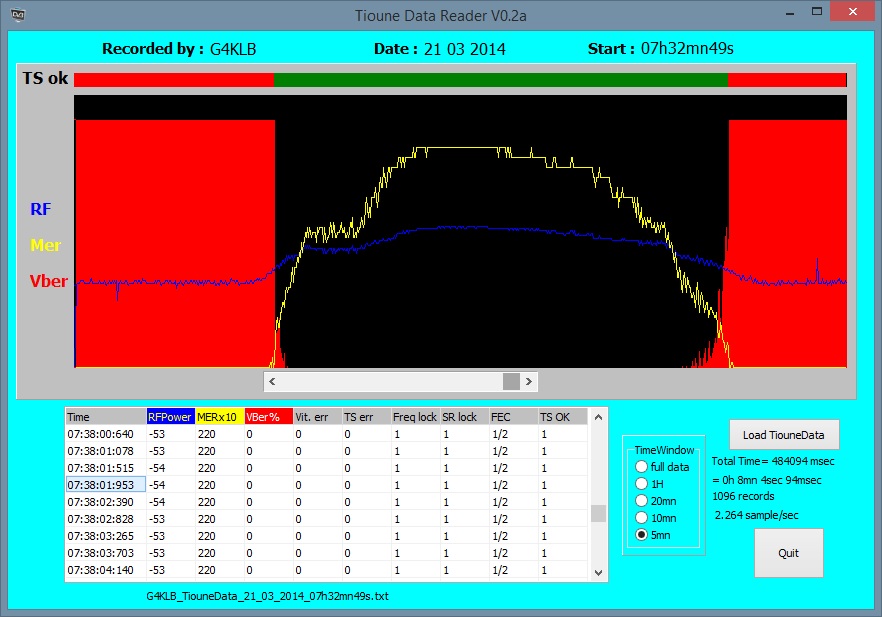Select the 07:38:01:515 time cell
Image resolution: width=882 pixels, height=617 pixels.
[x=106, y=468]
